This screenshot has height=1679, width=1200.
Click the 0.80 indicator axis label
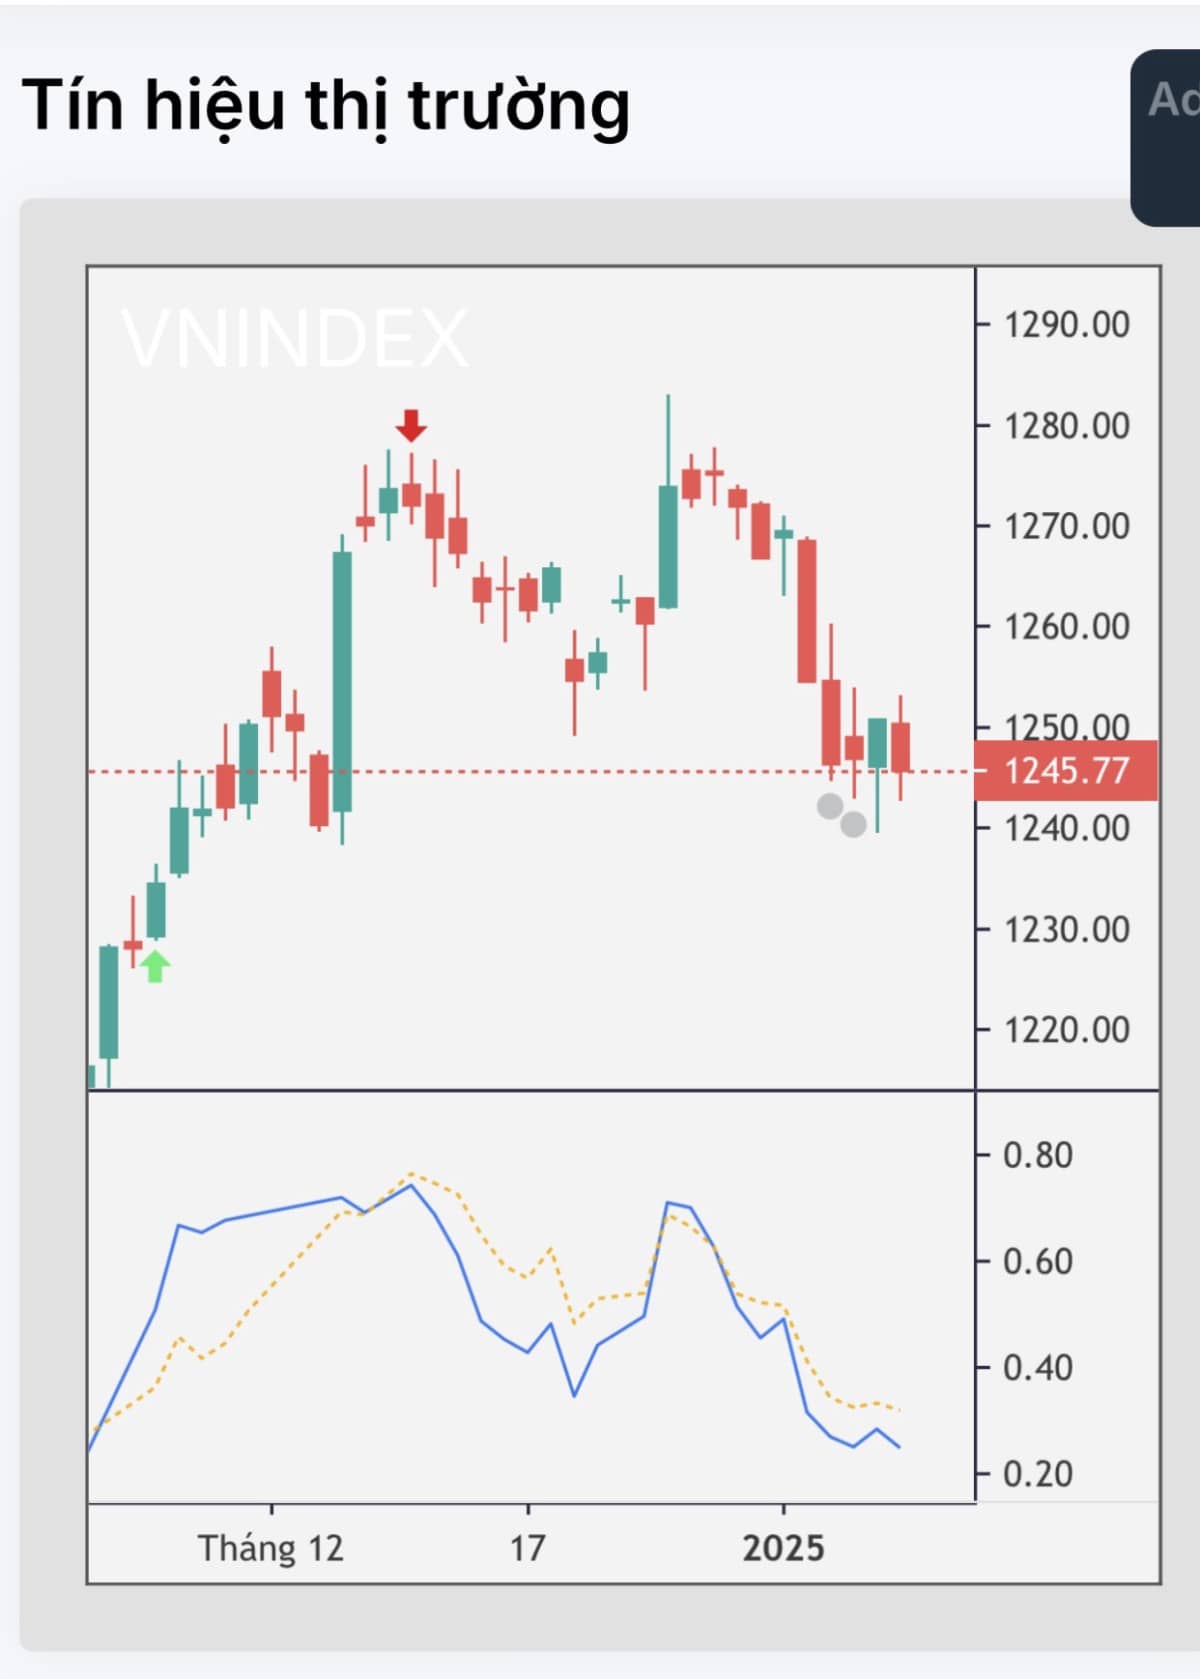click(x=1038, y=1155)
